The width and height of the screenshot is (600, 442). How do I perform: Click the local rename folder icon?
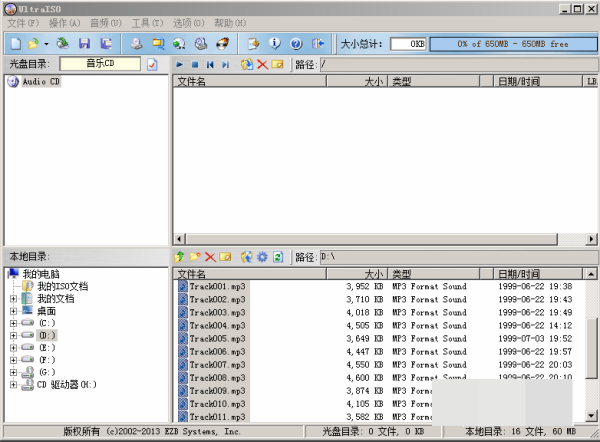pyautogui.click(x=225, y=257)
